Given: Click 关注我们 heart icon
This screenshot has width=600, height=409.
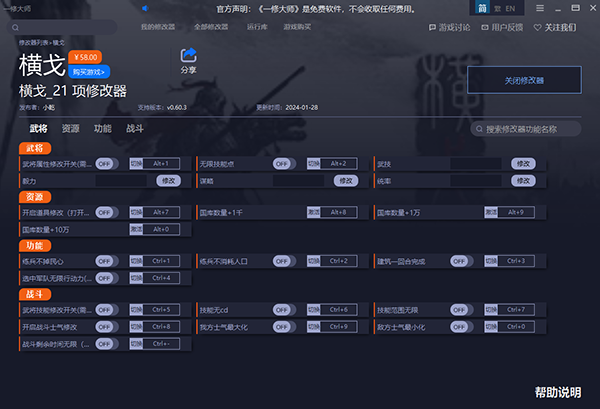Looking at the screenshot, I should click(538, 28).
